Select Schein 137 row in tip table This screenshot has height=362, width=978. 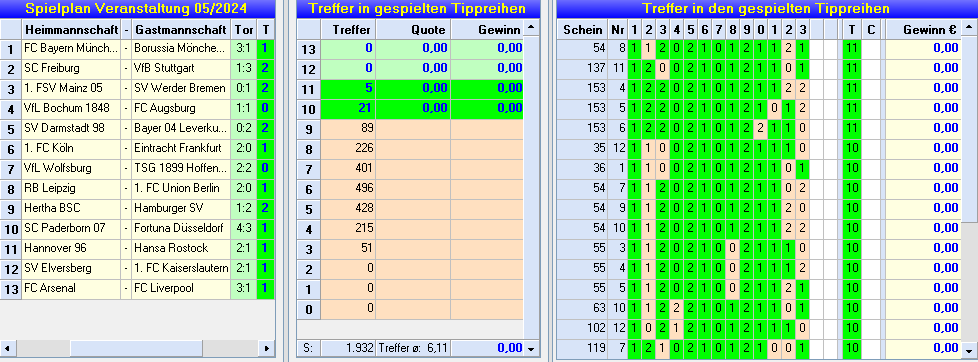pyautogui.click(x=758, y=69)
